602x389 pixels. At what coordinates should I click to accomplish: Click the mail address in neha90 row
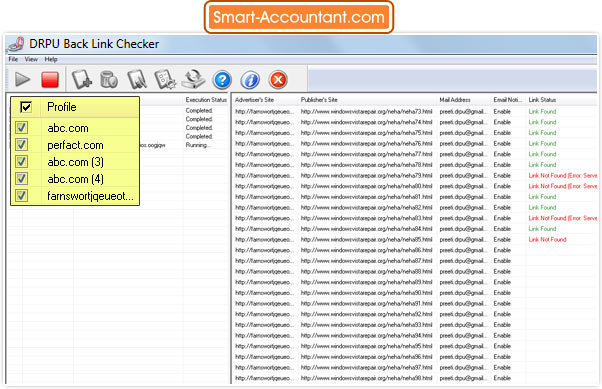[x=463, y=293]
